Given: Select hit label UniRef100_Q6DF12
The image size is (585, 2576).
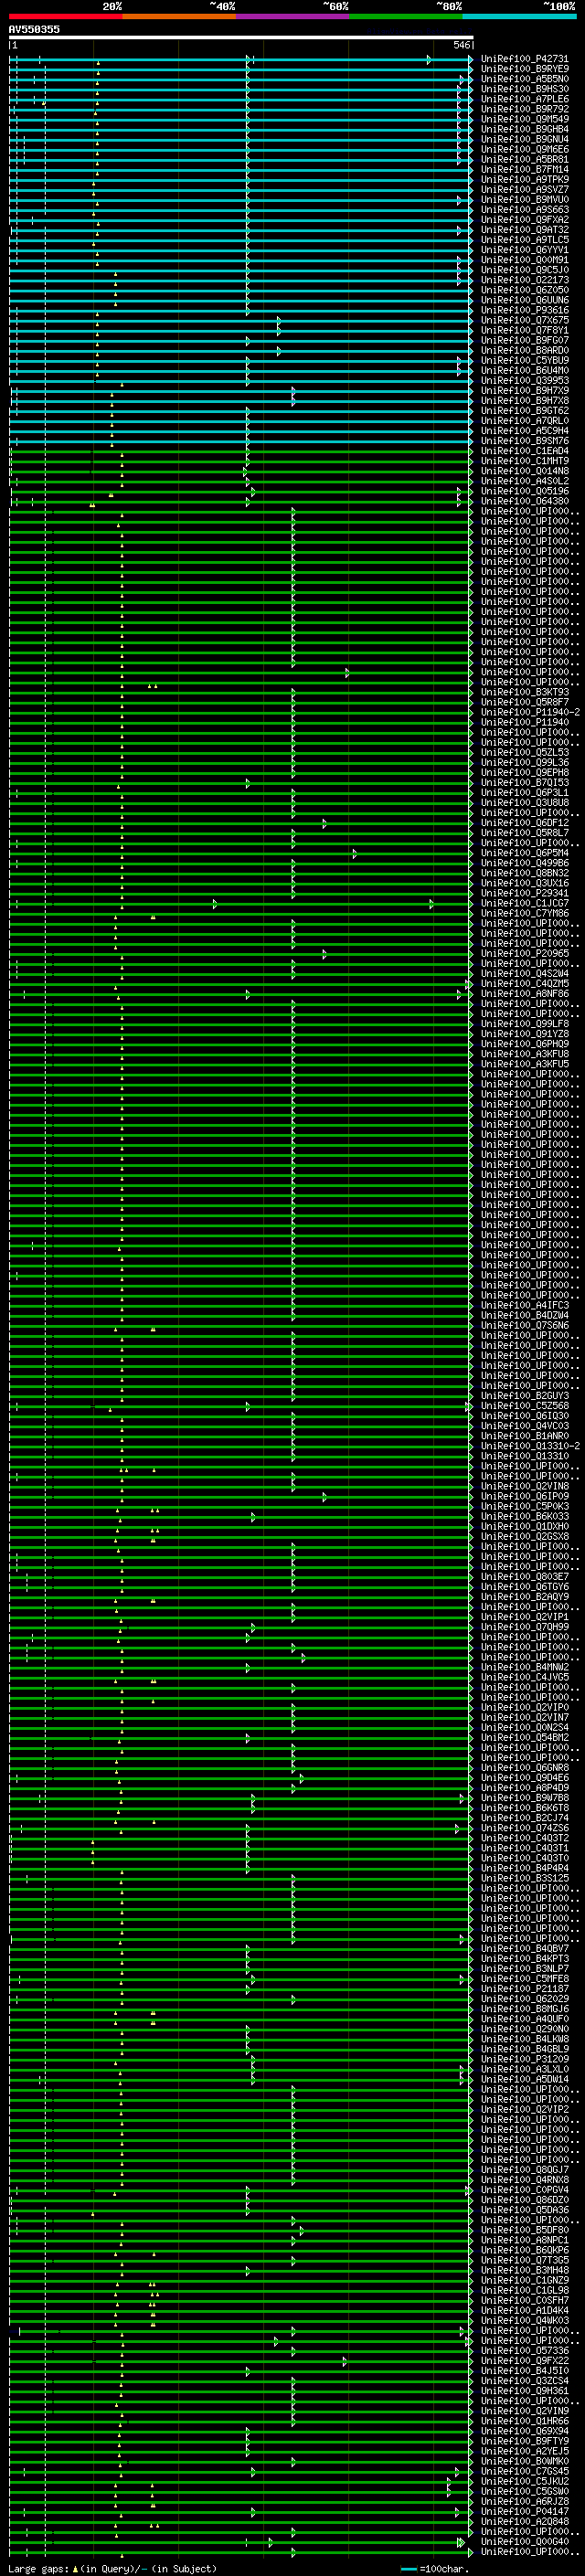Looking at the screenshot, I should (x=524, y=822).
